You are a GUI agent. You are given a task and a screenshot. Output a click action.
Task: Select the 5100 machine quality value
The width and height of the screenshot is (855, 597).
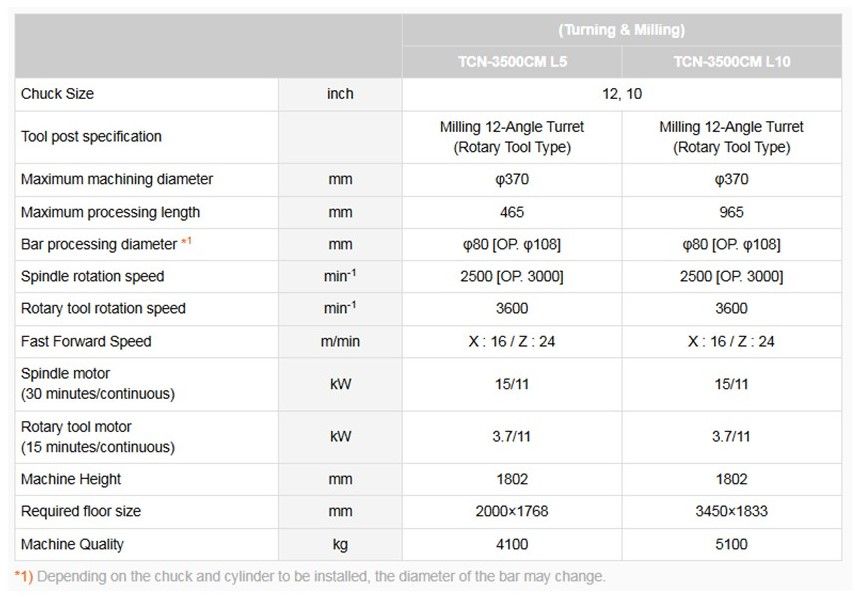point(731,544)
